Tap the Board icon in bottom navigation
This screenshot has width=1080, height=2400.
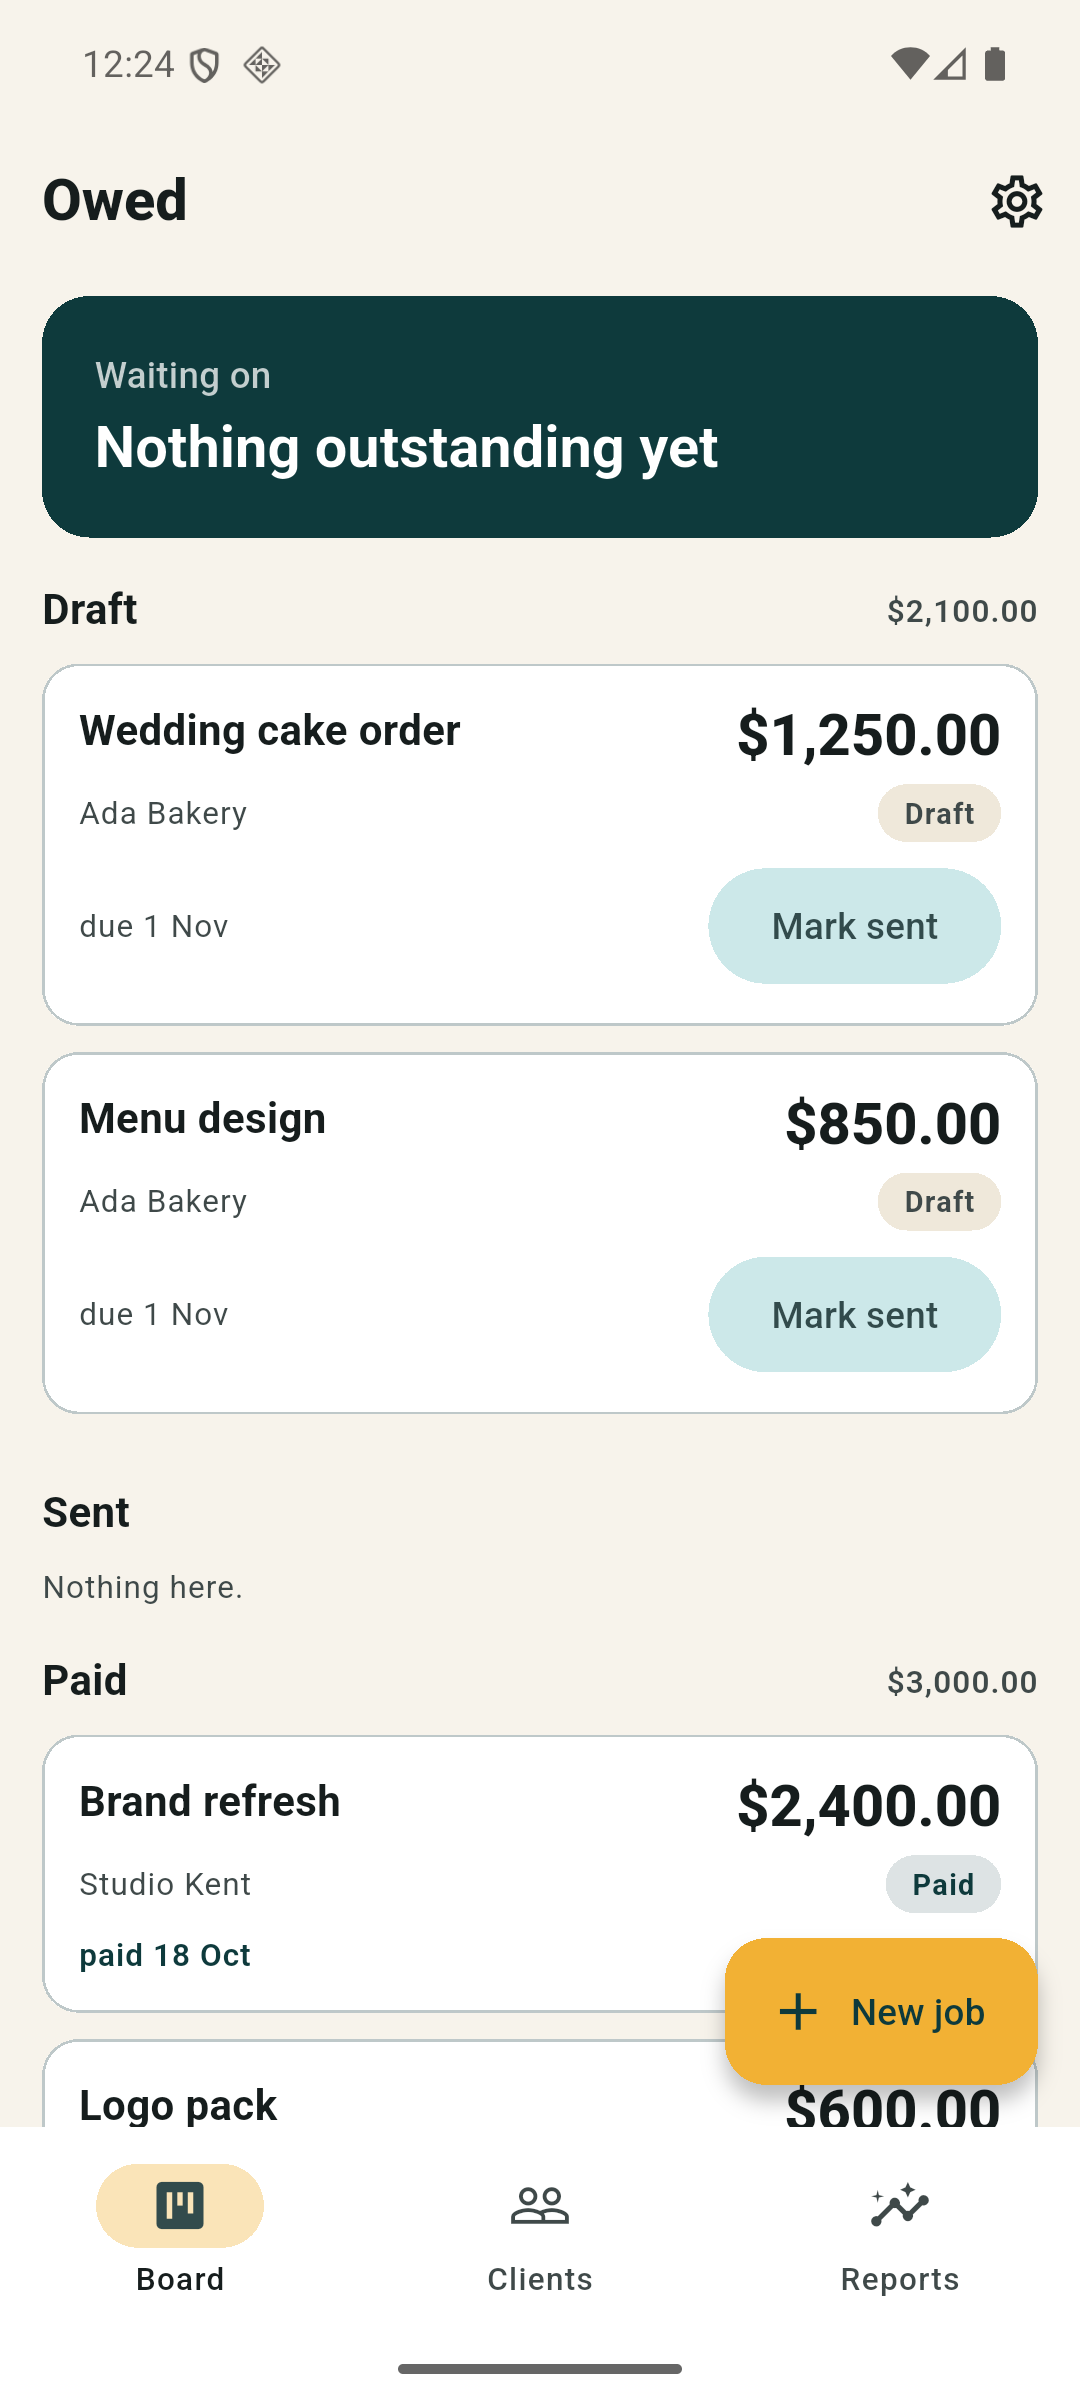(180, 2205)
